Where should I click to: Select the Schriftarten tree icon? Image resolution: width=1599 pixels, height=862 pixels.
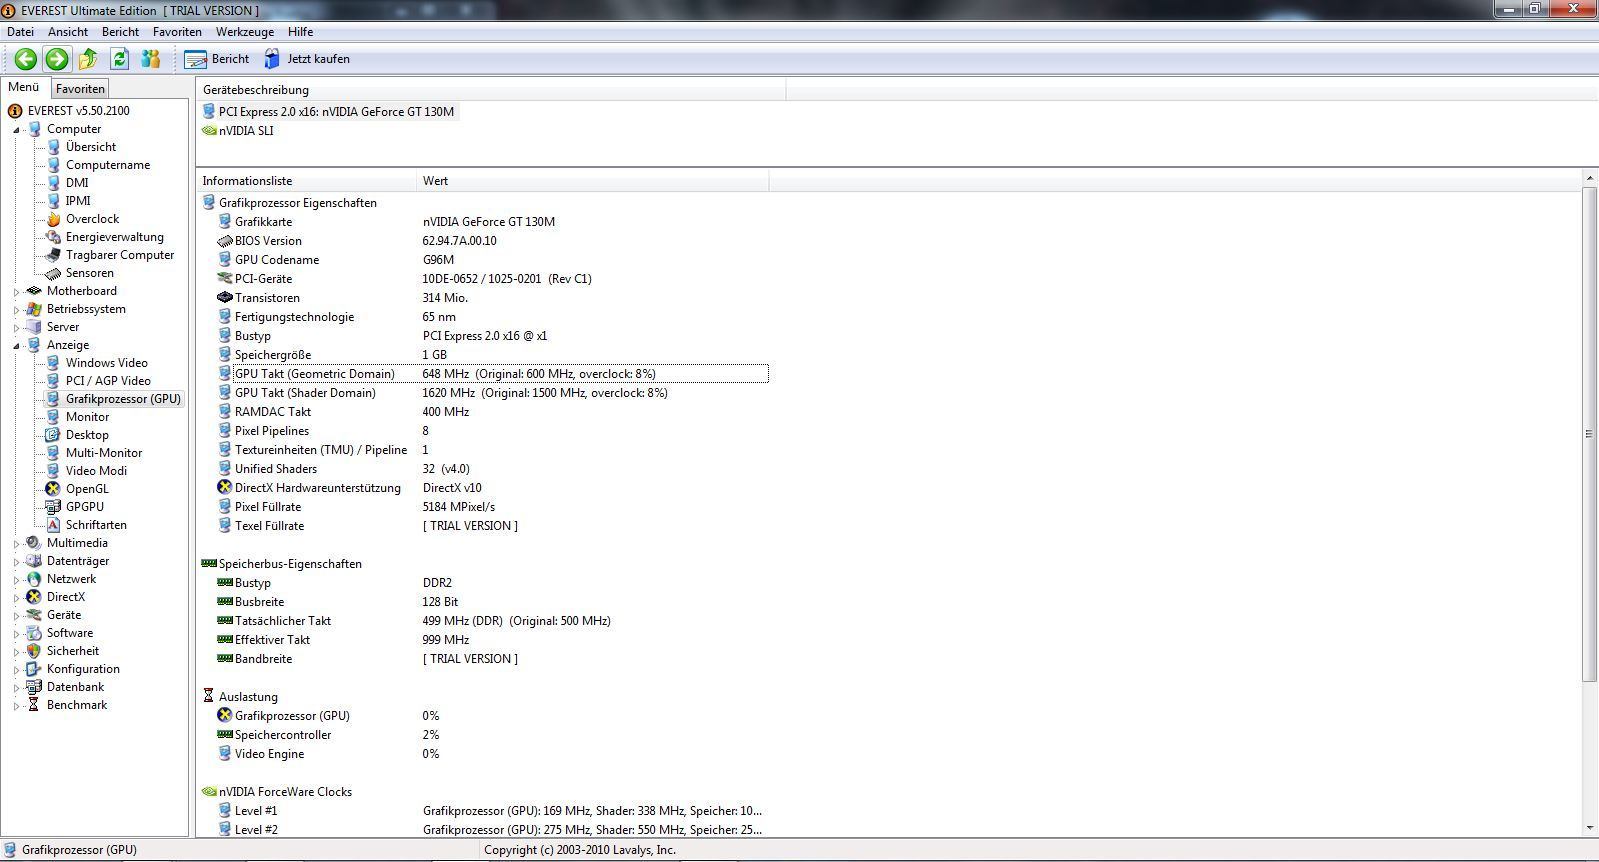coord(53,525)
